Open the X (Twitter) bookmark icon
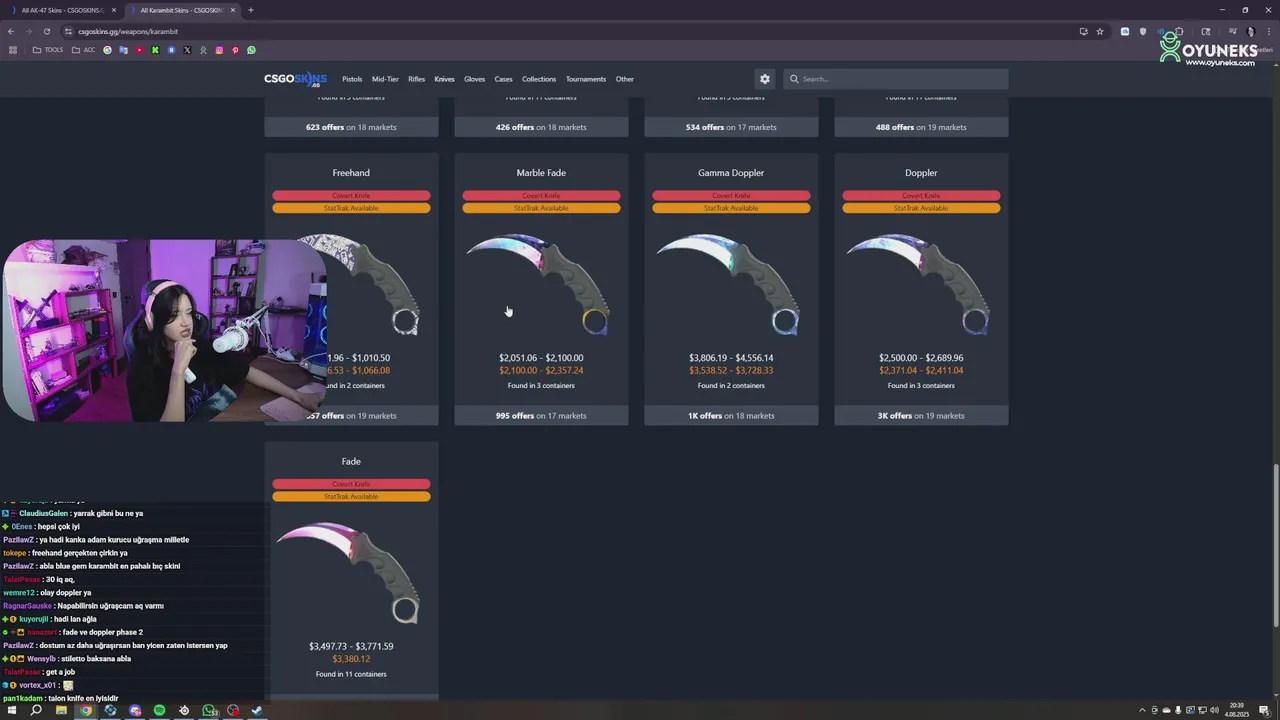 click(187, 50)
